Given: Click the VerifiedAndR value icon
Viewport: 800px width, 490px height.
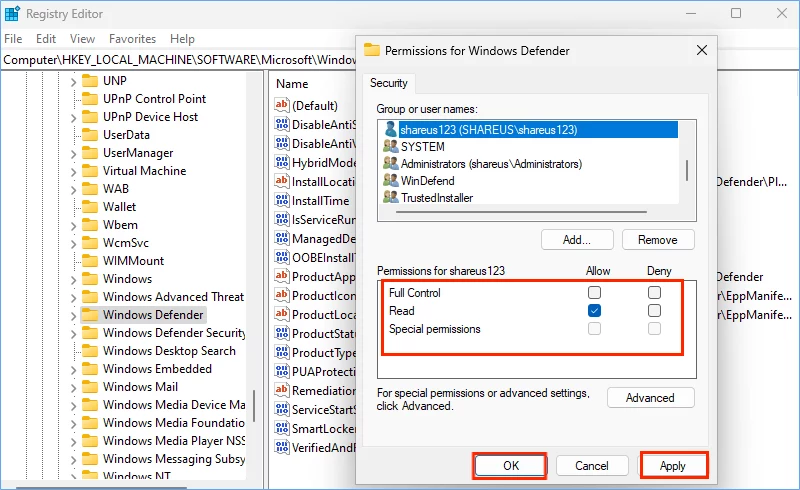Looking at the screenshot, I should point(282,447).
